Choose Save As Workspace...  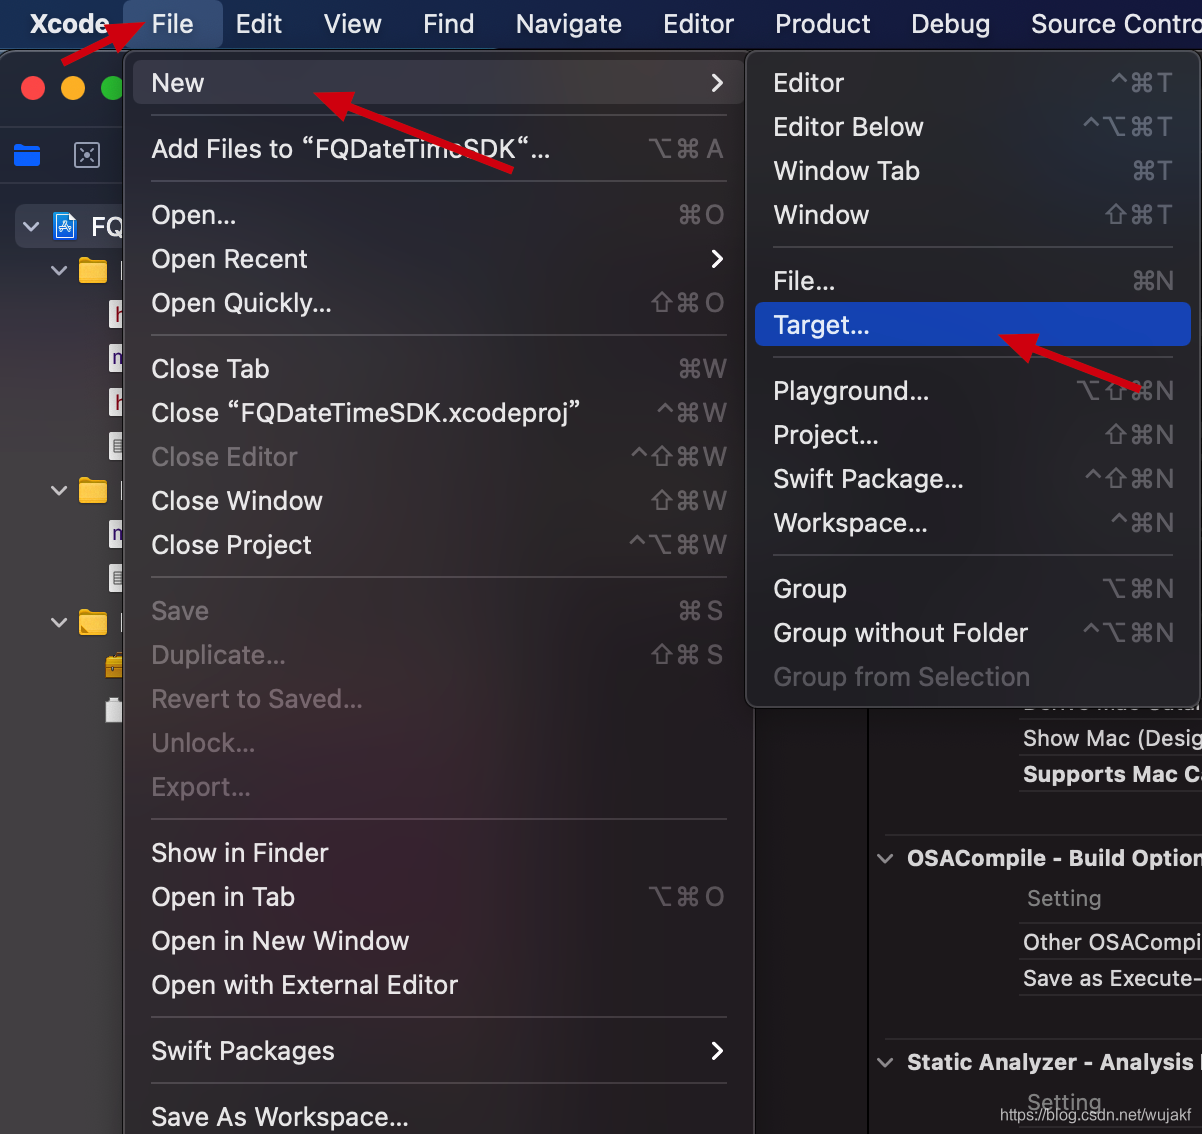tap(438, 1116)
